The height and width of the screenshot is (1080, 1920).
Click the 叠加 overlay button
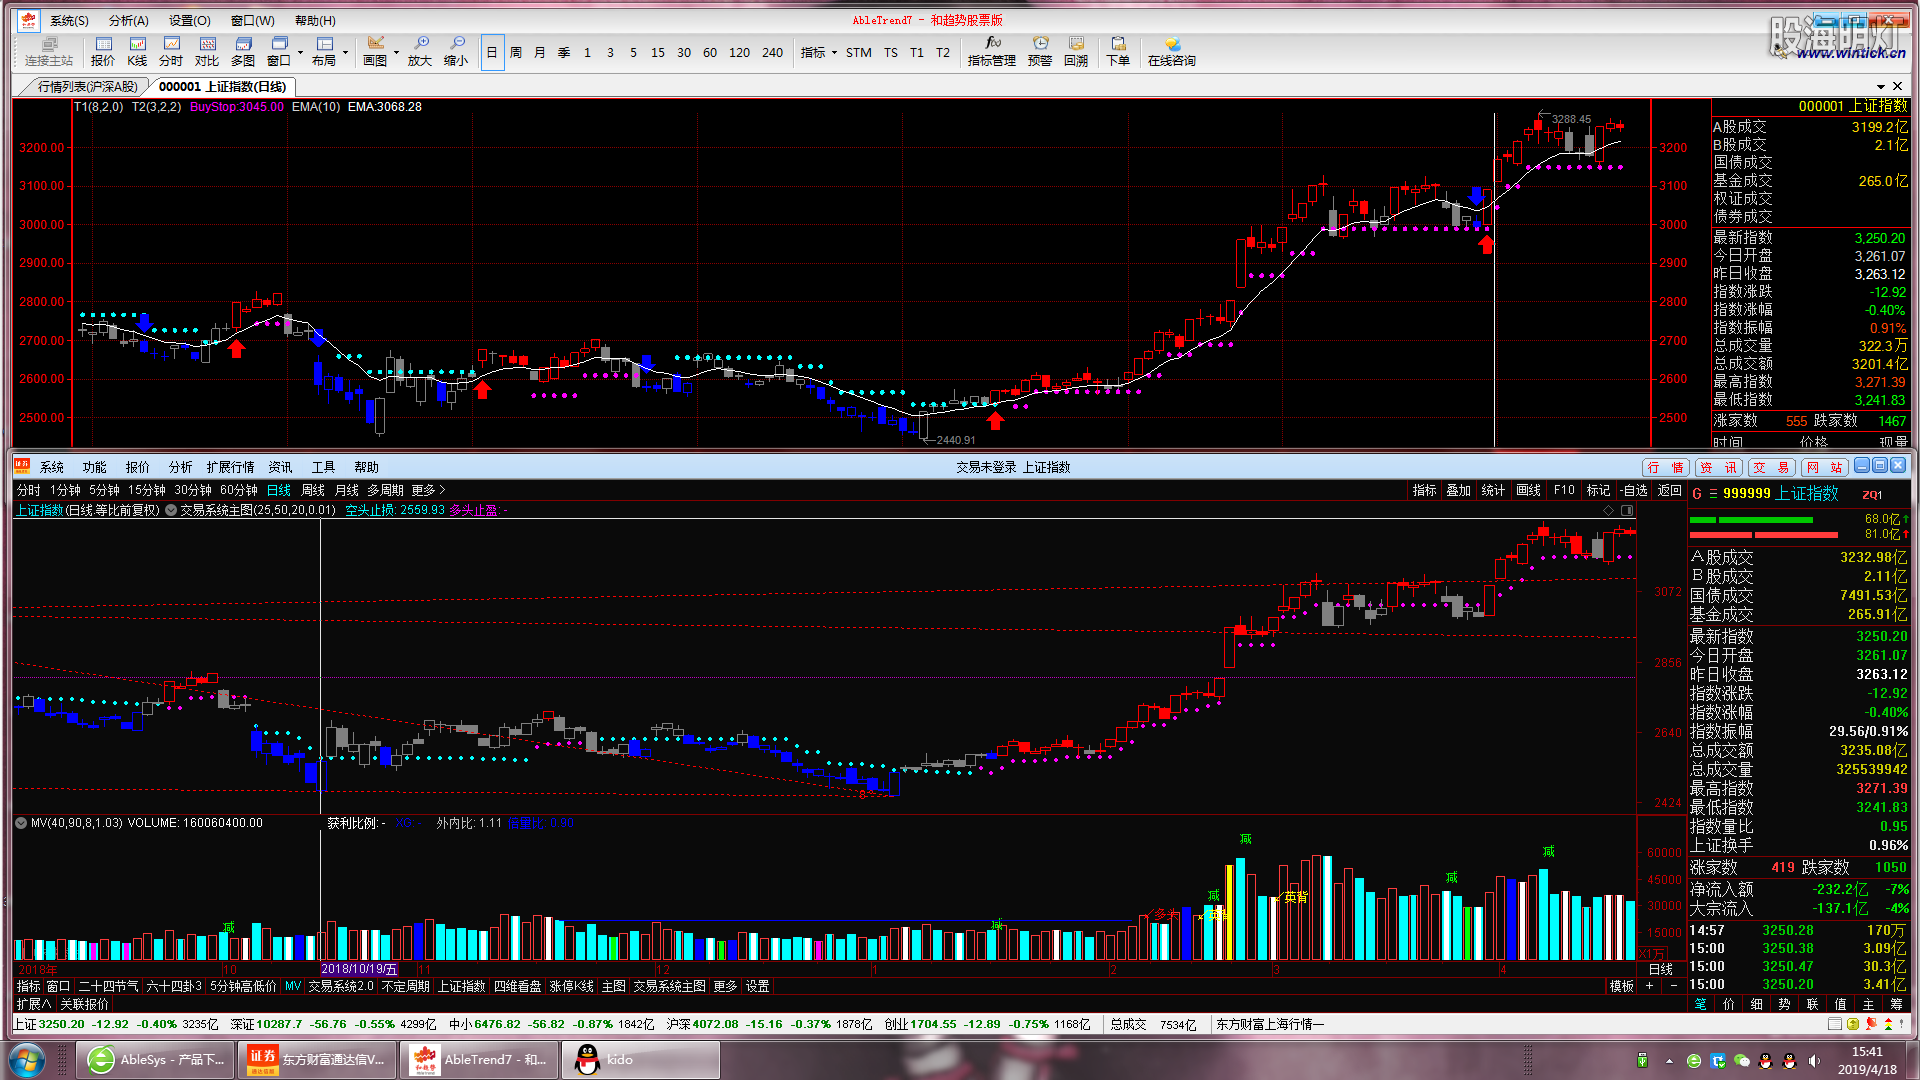point(1459,490)
